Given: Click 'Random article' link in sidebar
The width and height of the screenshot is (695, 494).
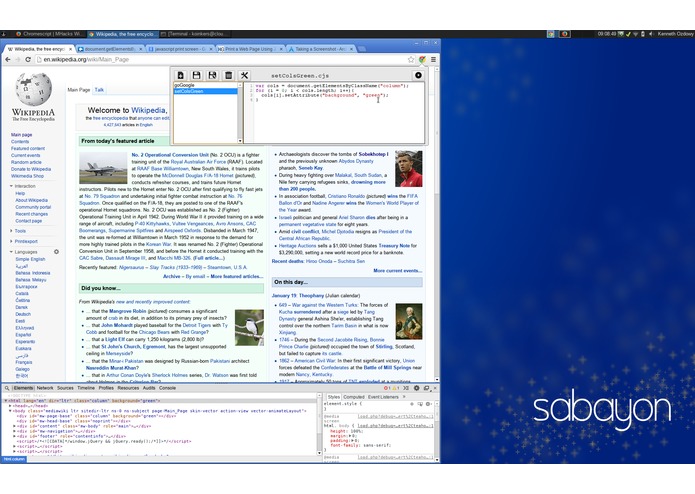Looking at the screenshot, I should pos(26,162).
